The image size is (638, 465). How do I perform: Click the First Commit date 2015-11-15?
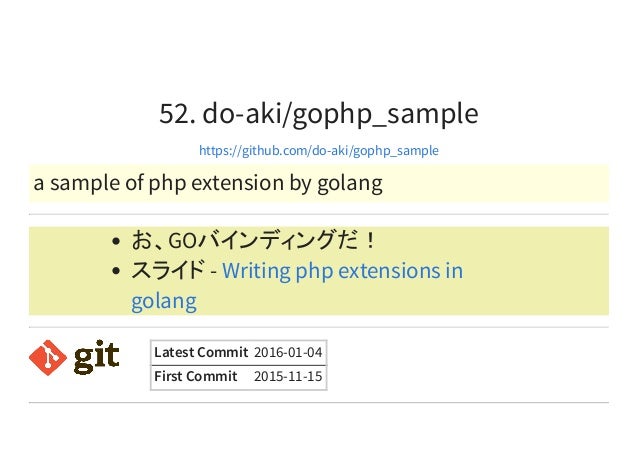tap(288, 376)
